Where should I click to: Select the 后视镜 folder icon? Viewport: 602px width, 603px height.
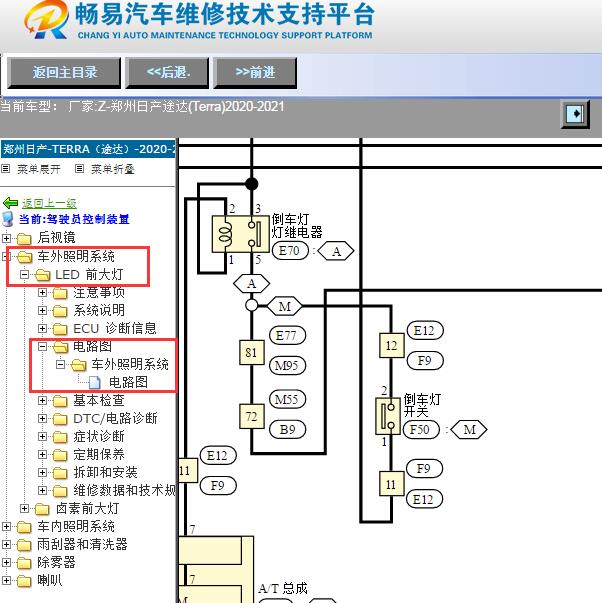click(x=24, y=238)
